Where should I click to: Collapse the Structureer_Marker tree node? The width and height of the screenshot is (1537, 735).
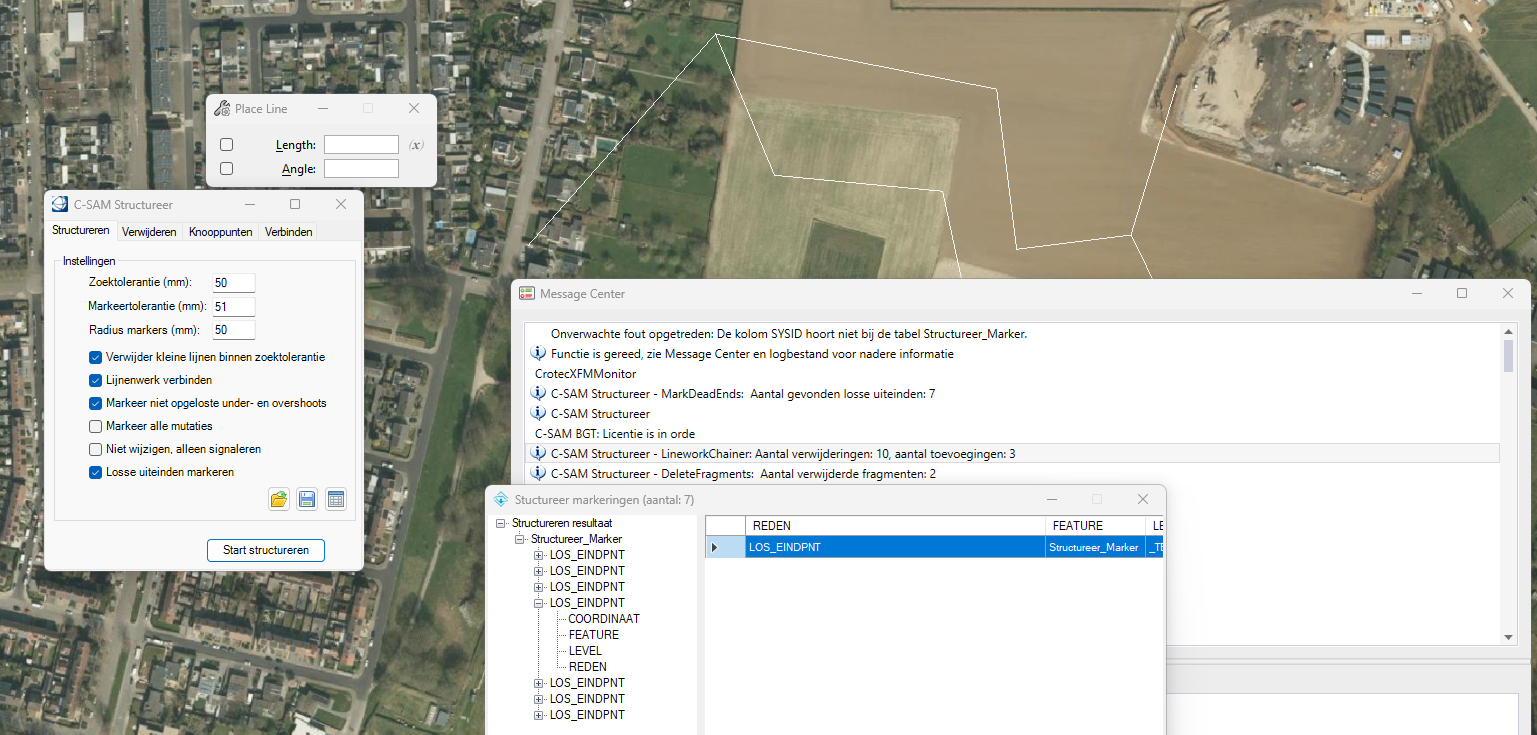[520, 539]
